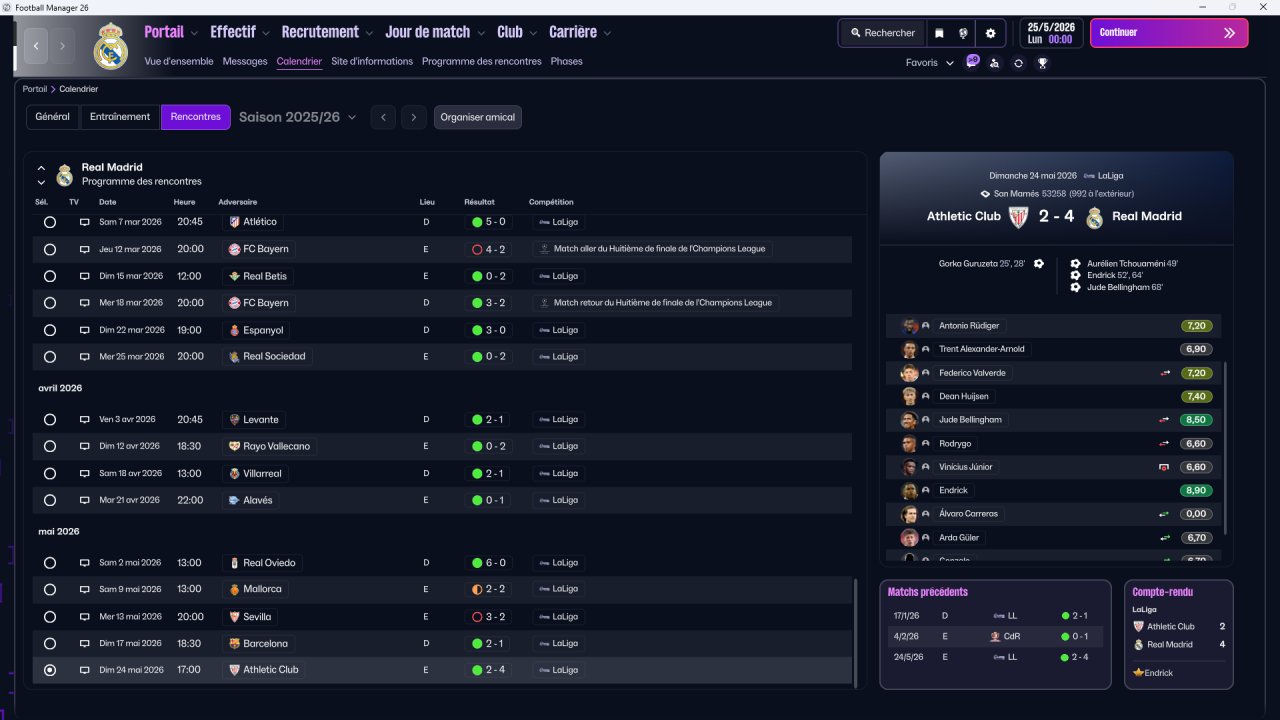Open the Carrière dropdown menu
This screenshot has width=1280, height=720.
580,32
